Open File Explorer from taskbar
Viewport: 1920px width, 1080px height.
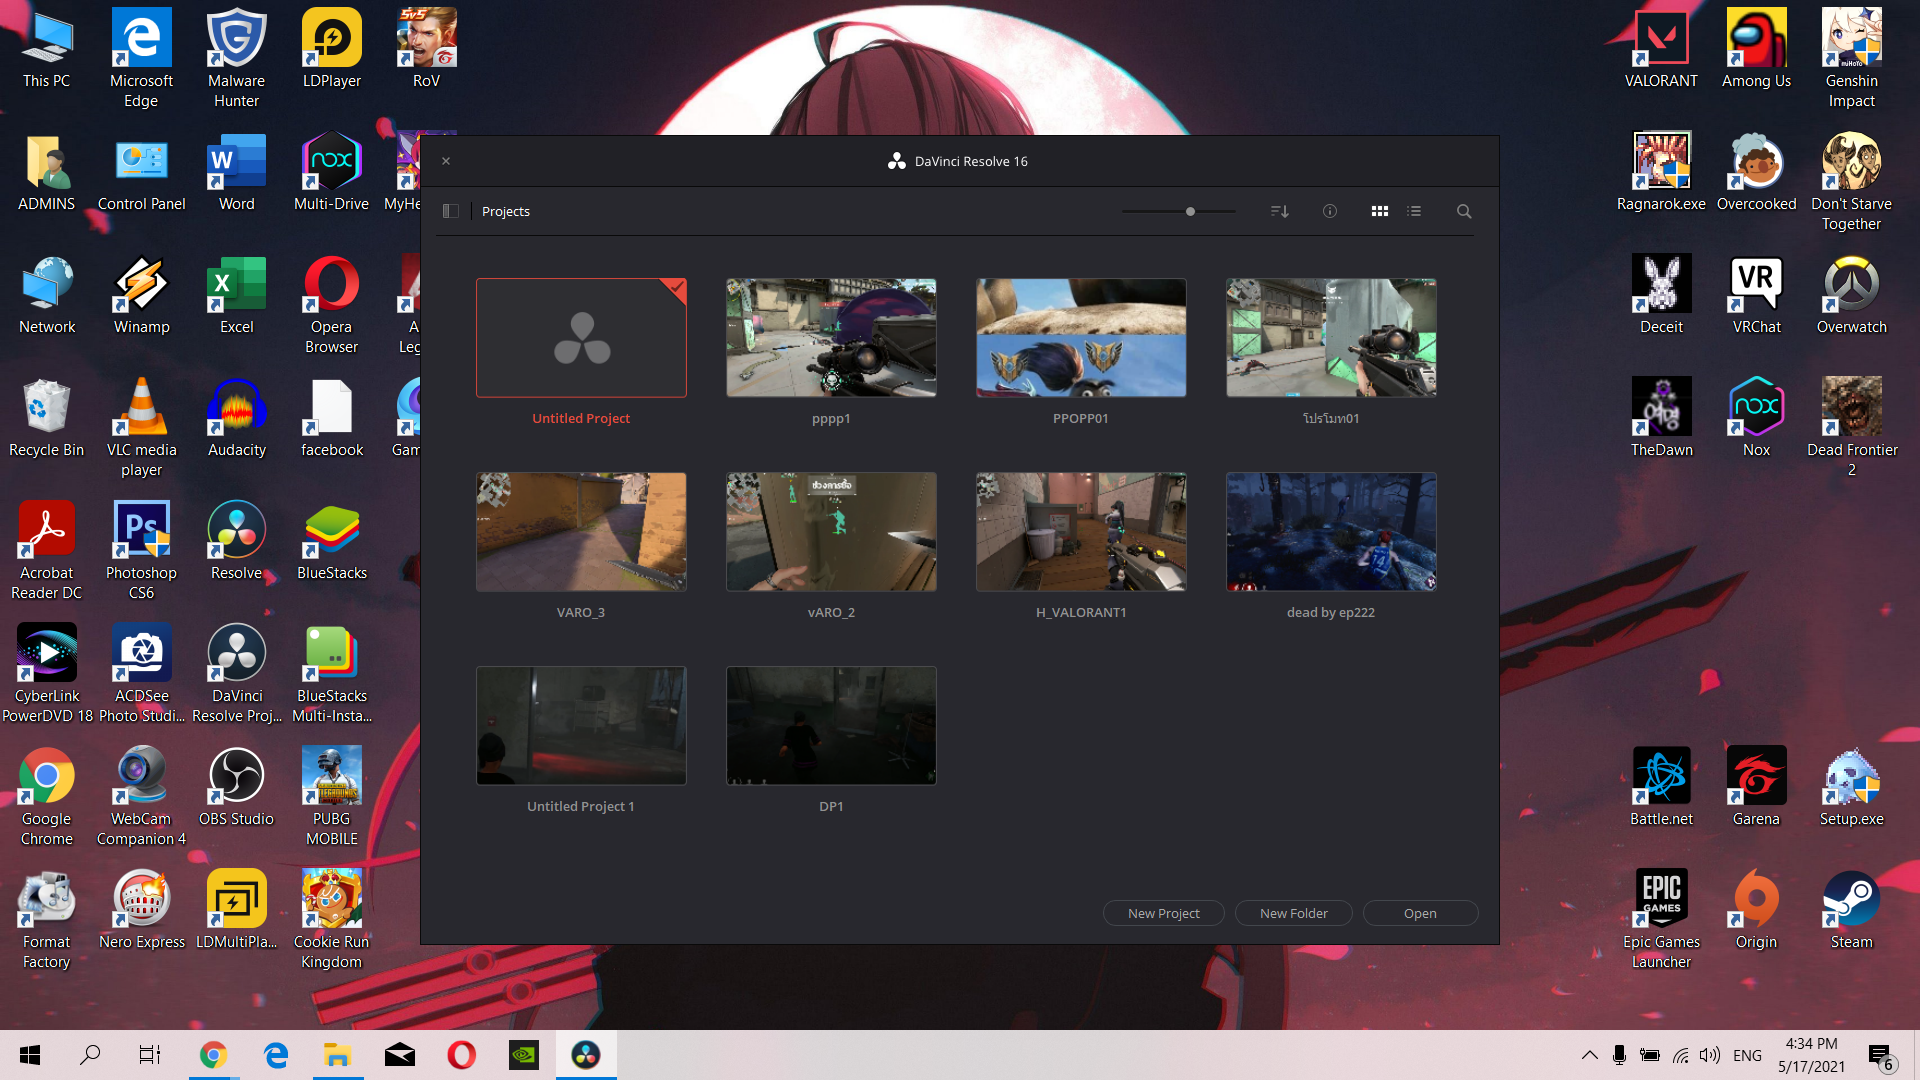(337, 1055)
